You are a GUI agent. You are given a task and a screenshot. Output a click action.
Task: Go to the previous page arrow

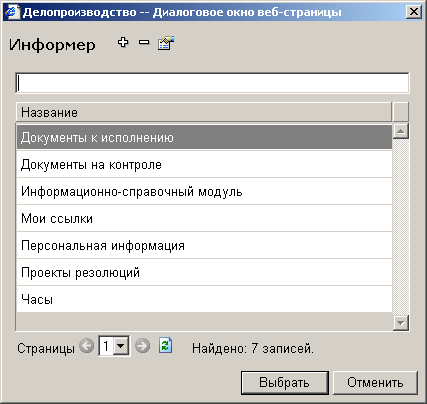click(x=87, y=346)
